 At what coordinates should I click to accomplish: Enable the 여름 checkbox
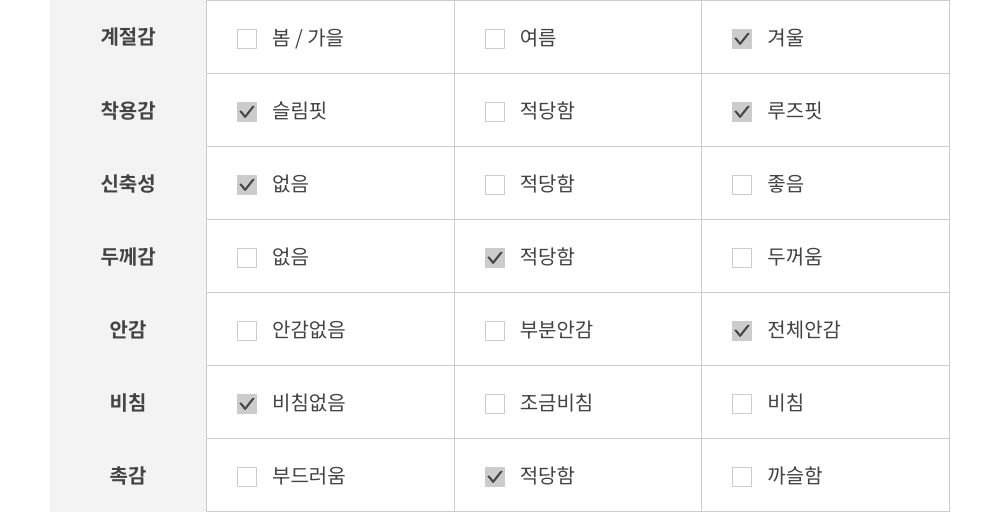tap(495, 39)
